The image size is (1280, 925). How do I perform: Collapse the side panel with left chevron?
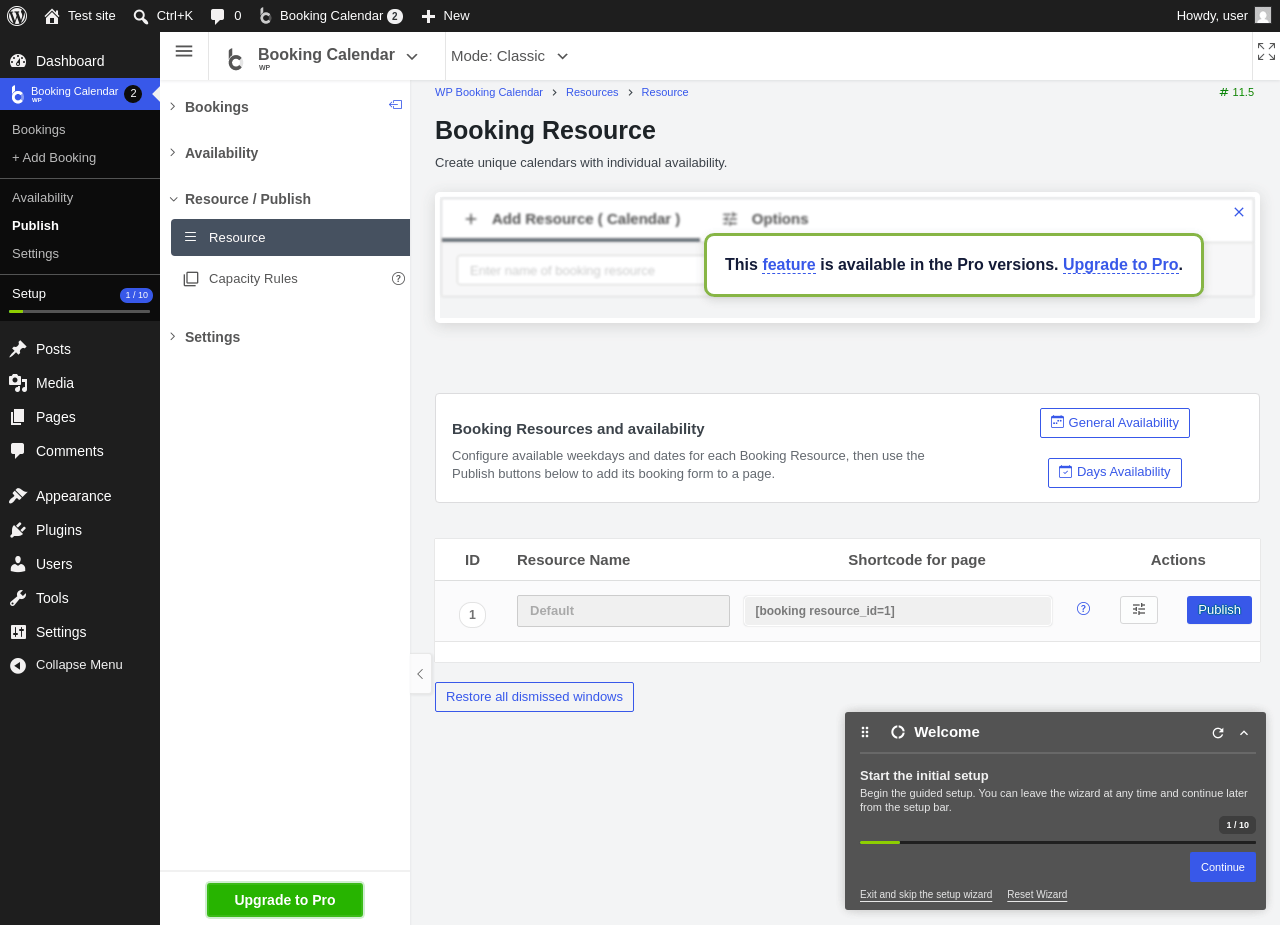coord(421,673)
